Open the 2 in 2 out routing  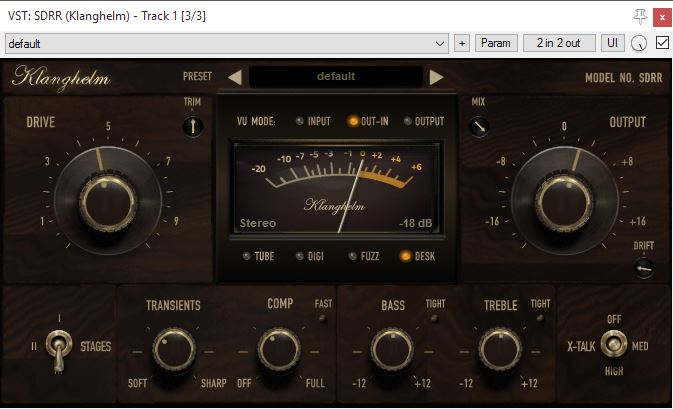(x=559, y=43)
